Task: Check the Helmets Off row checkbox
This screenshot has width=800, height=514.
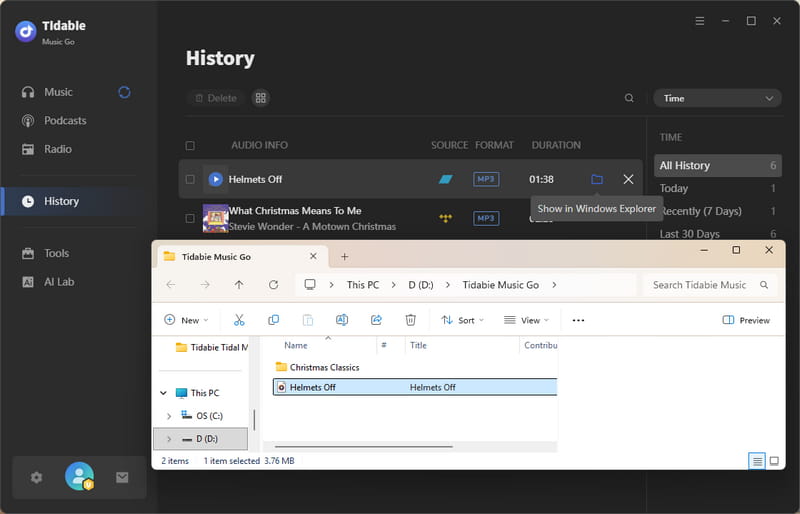Action: coord(190,179)
